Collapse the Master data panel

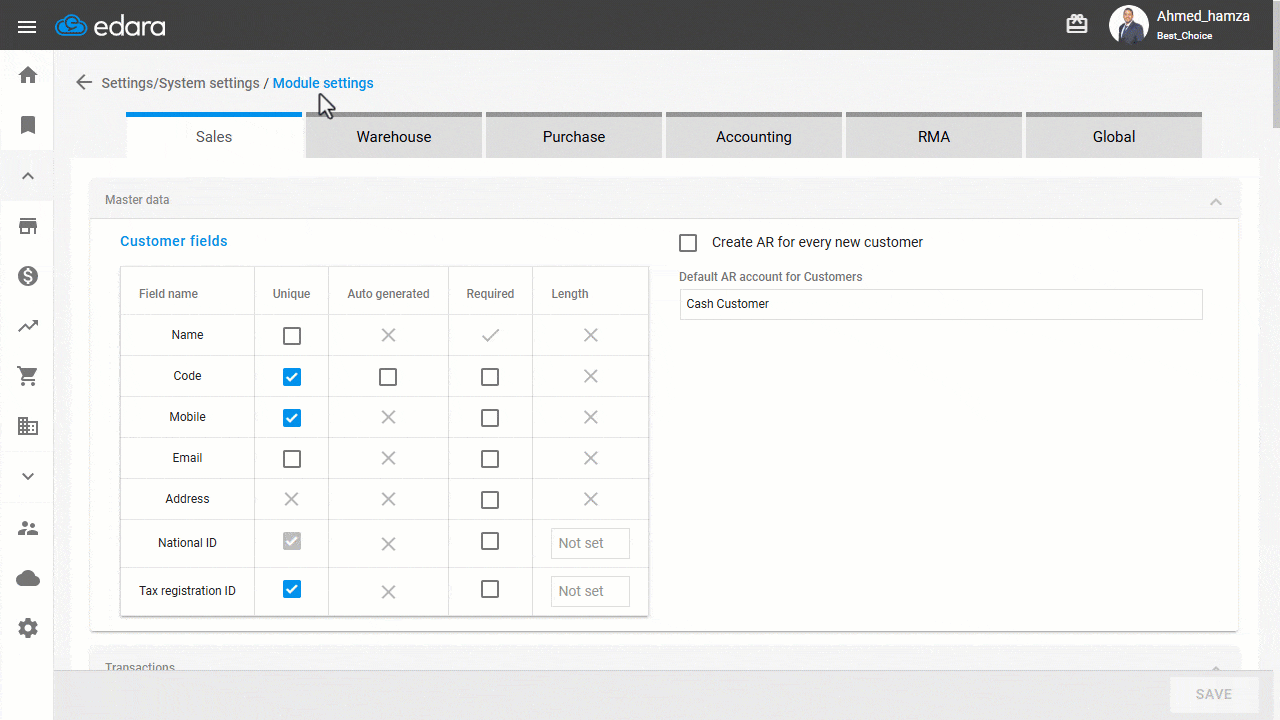point(1216,201)
